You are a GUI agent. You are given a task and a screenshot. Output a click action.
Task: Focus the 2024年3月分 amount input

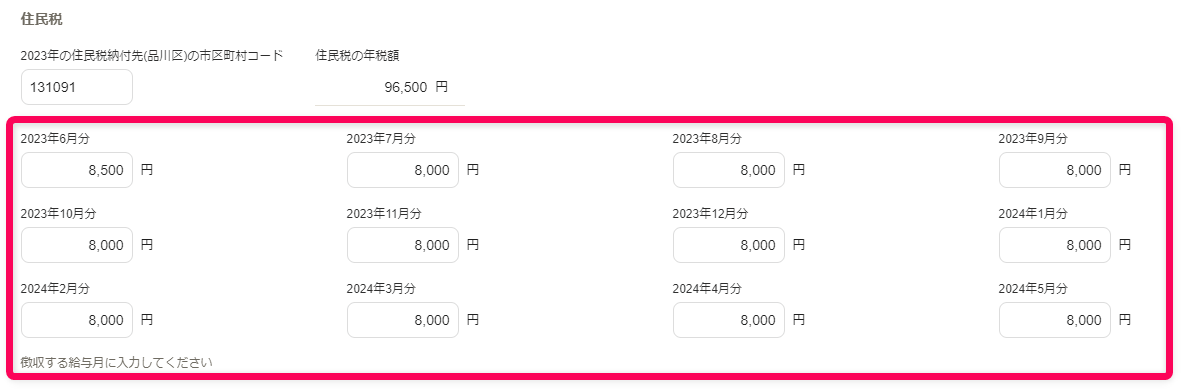[403, 320]
